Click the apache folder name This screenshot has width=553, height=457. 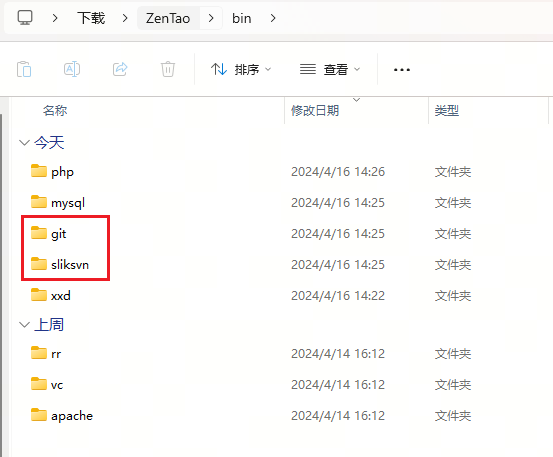click(x=72, y=416)
